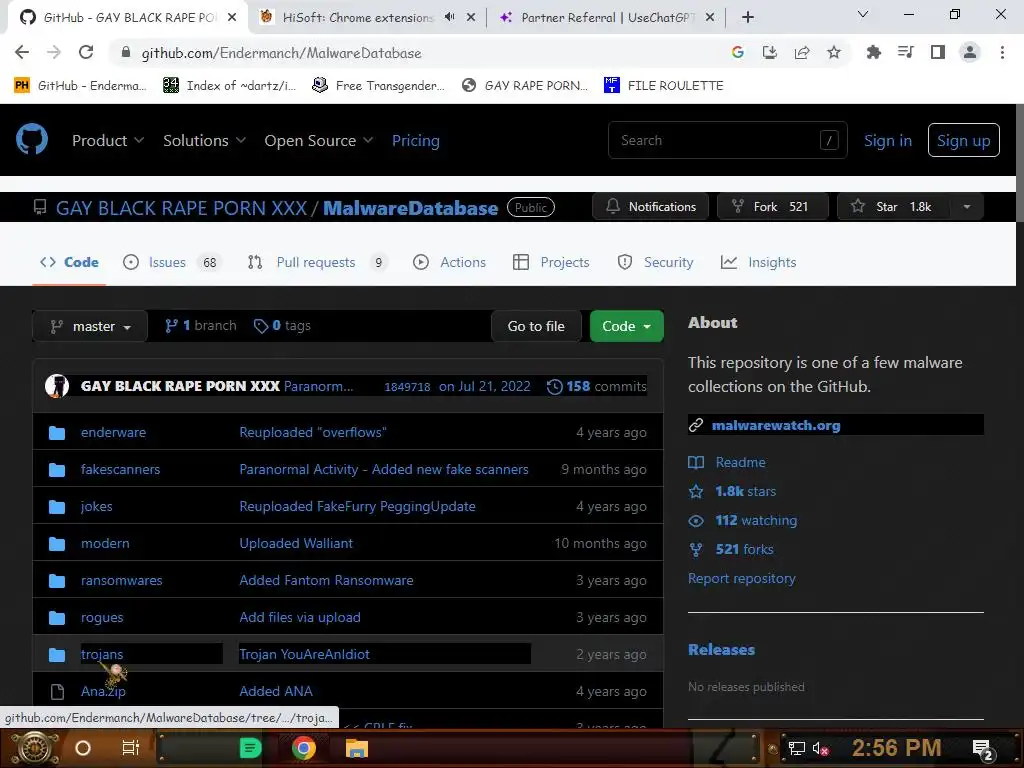Click the Sign in link
Screen dimensions: 1024x768
point(888,140)
